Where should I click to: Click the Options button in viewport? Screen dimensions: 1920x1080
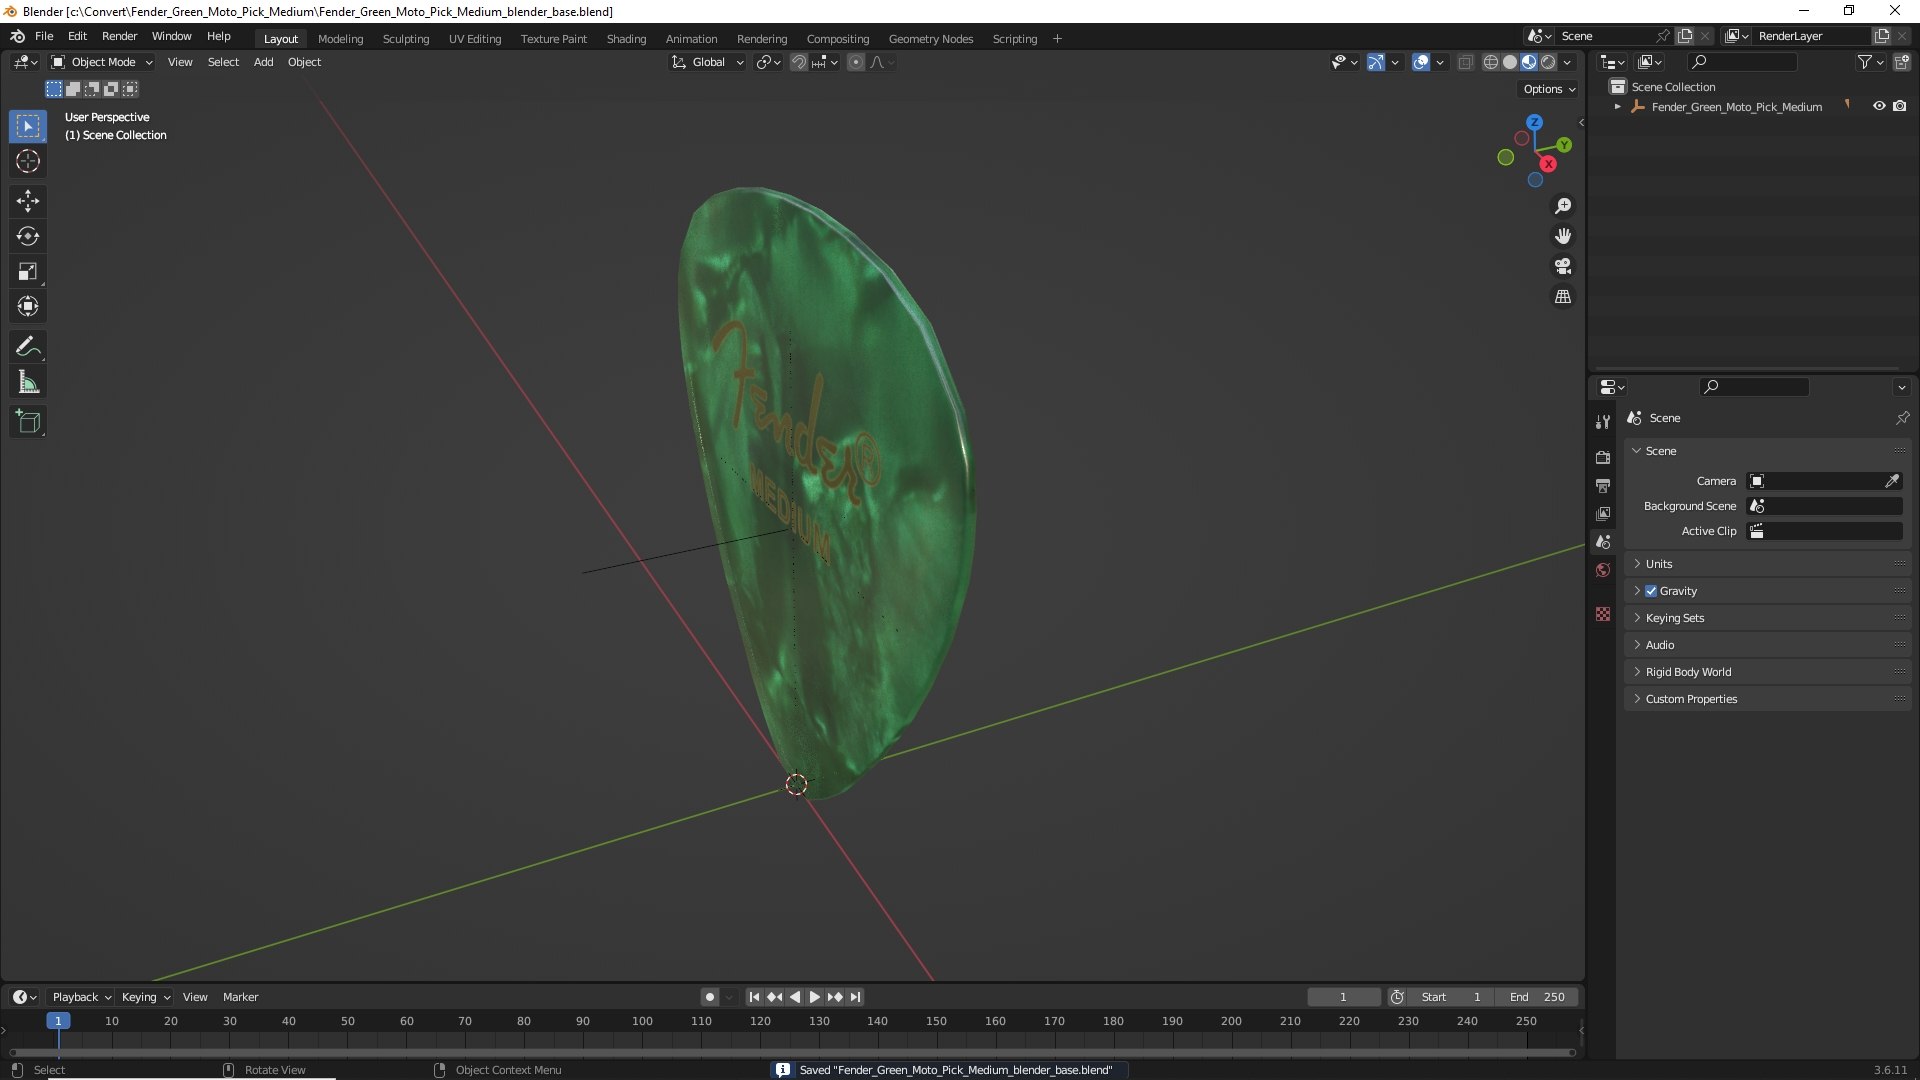[1548, 89]
